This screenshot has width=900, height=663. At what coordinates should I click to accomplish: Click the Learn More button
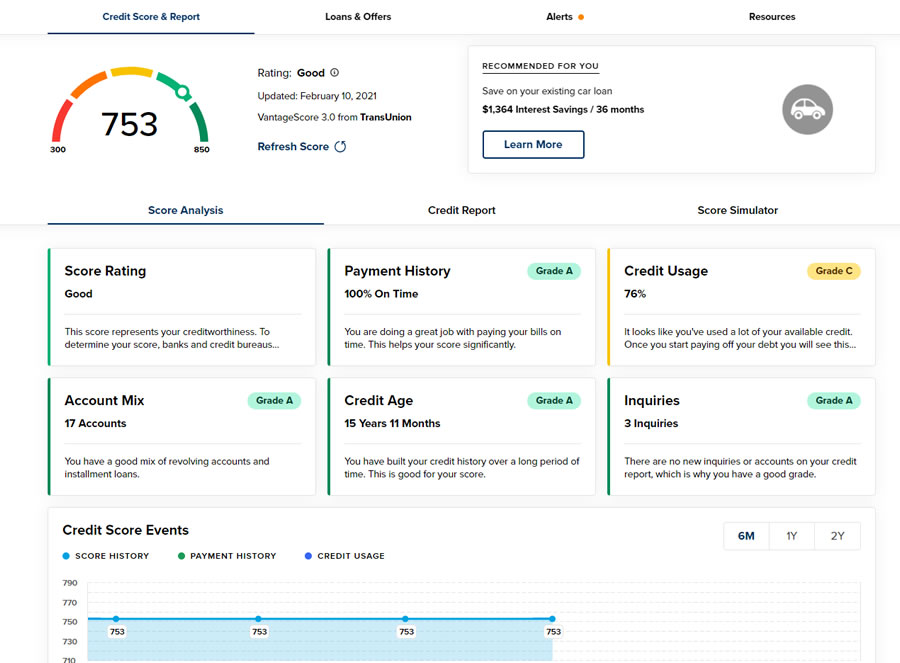533,144
